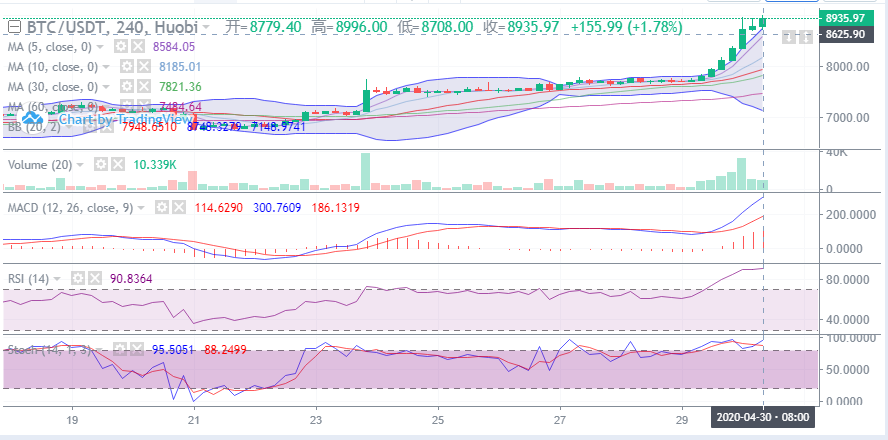
Task: Click the low price 8708.00 value
Action: click(447, 27)
